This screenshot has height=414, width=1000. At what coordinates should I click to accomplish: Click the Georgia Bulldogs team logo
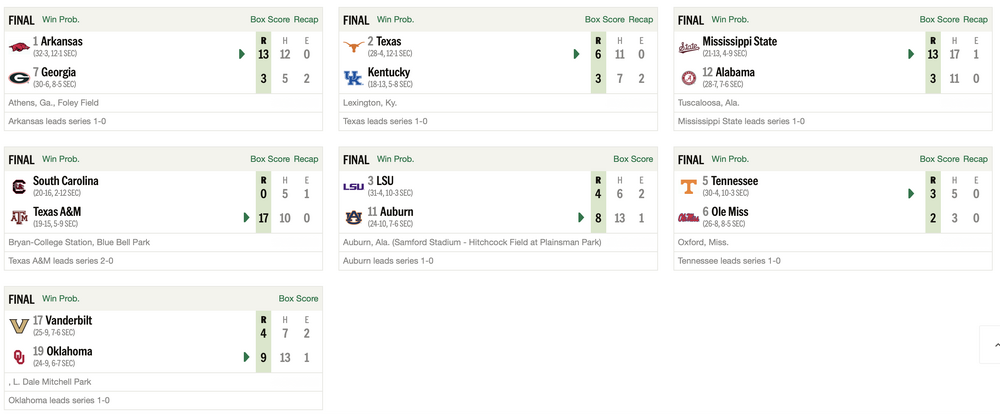tap(19, 78)
